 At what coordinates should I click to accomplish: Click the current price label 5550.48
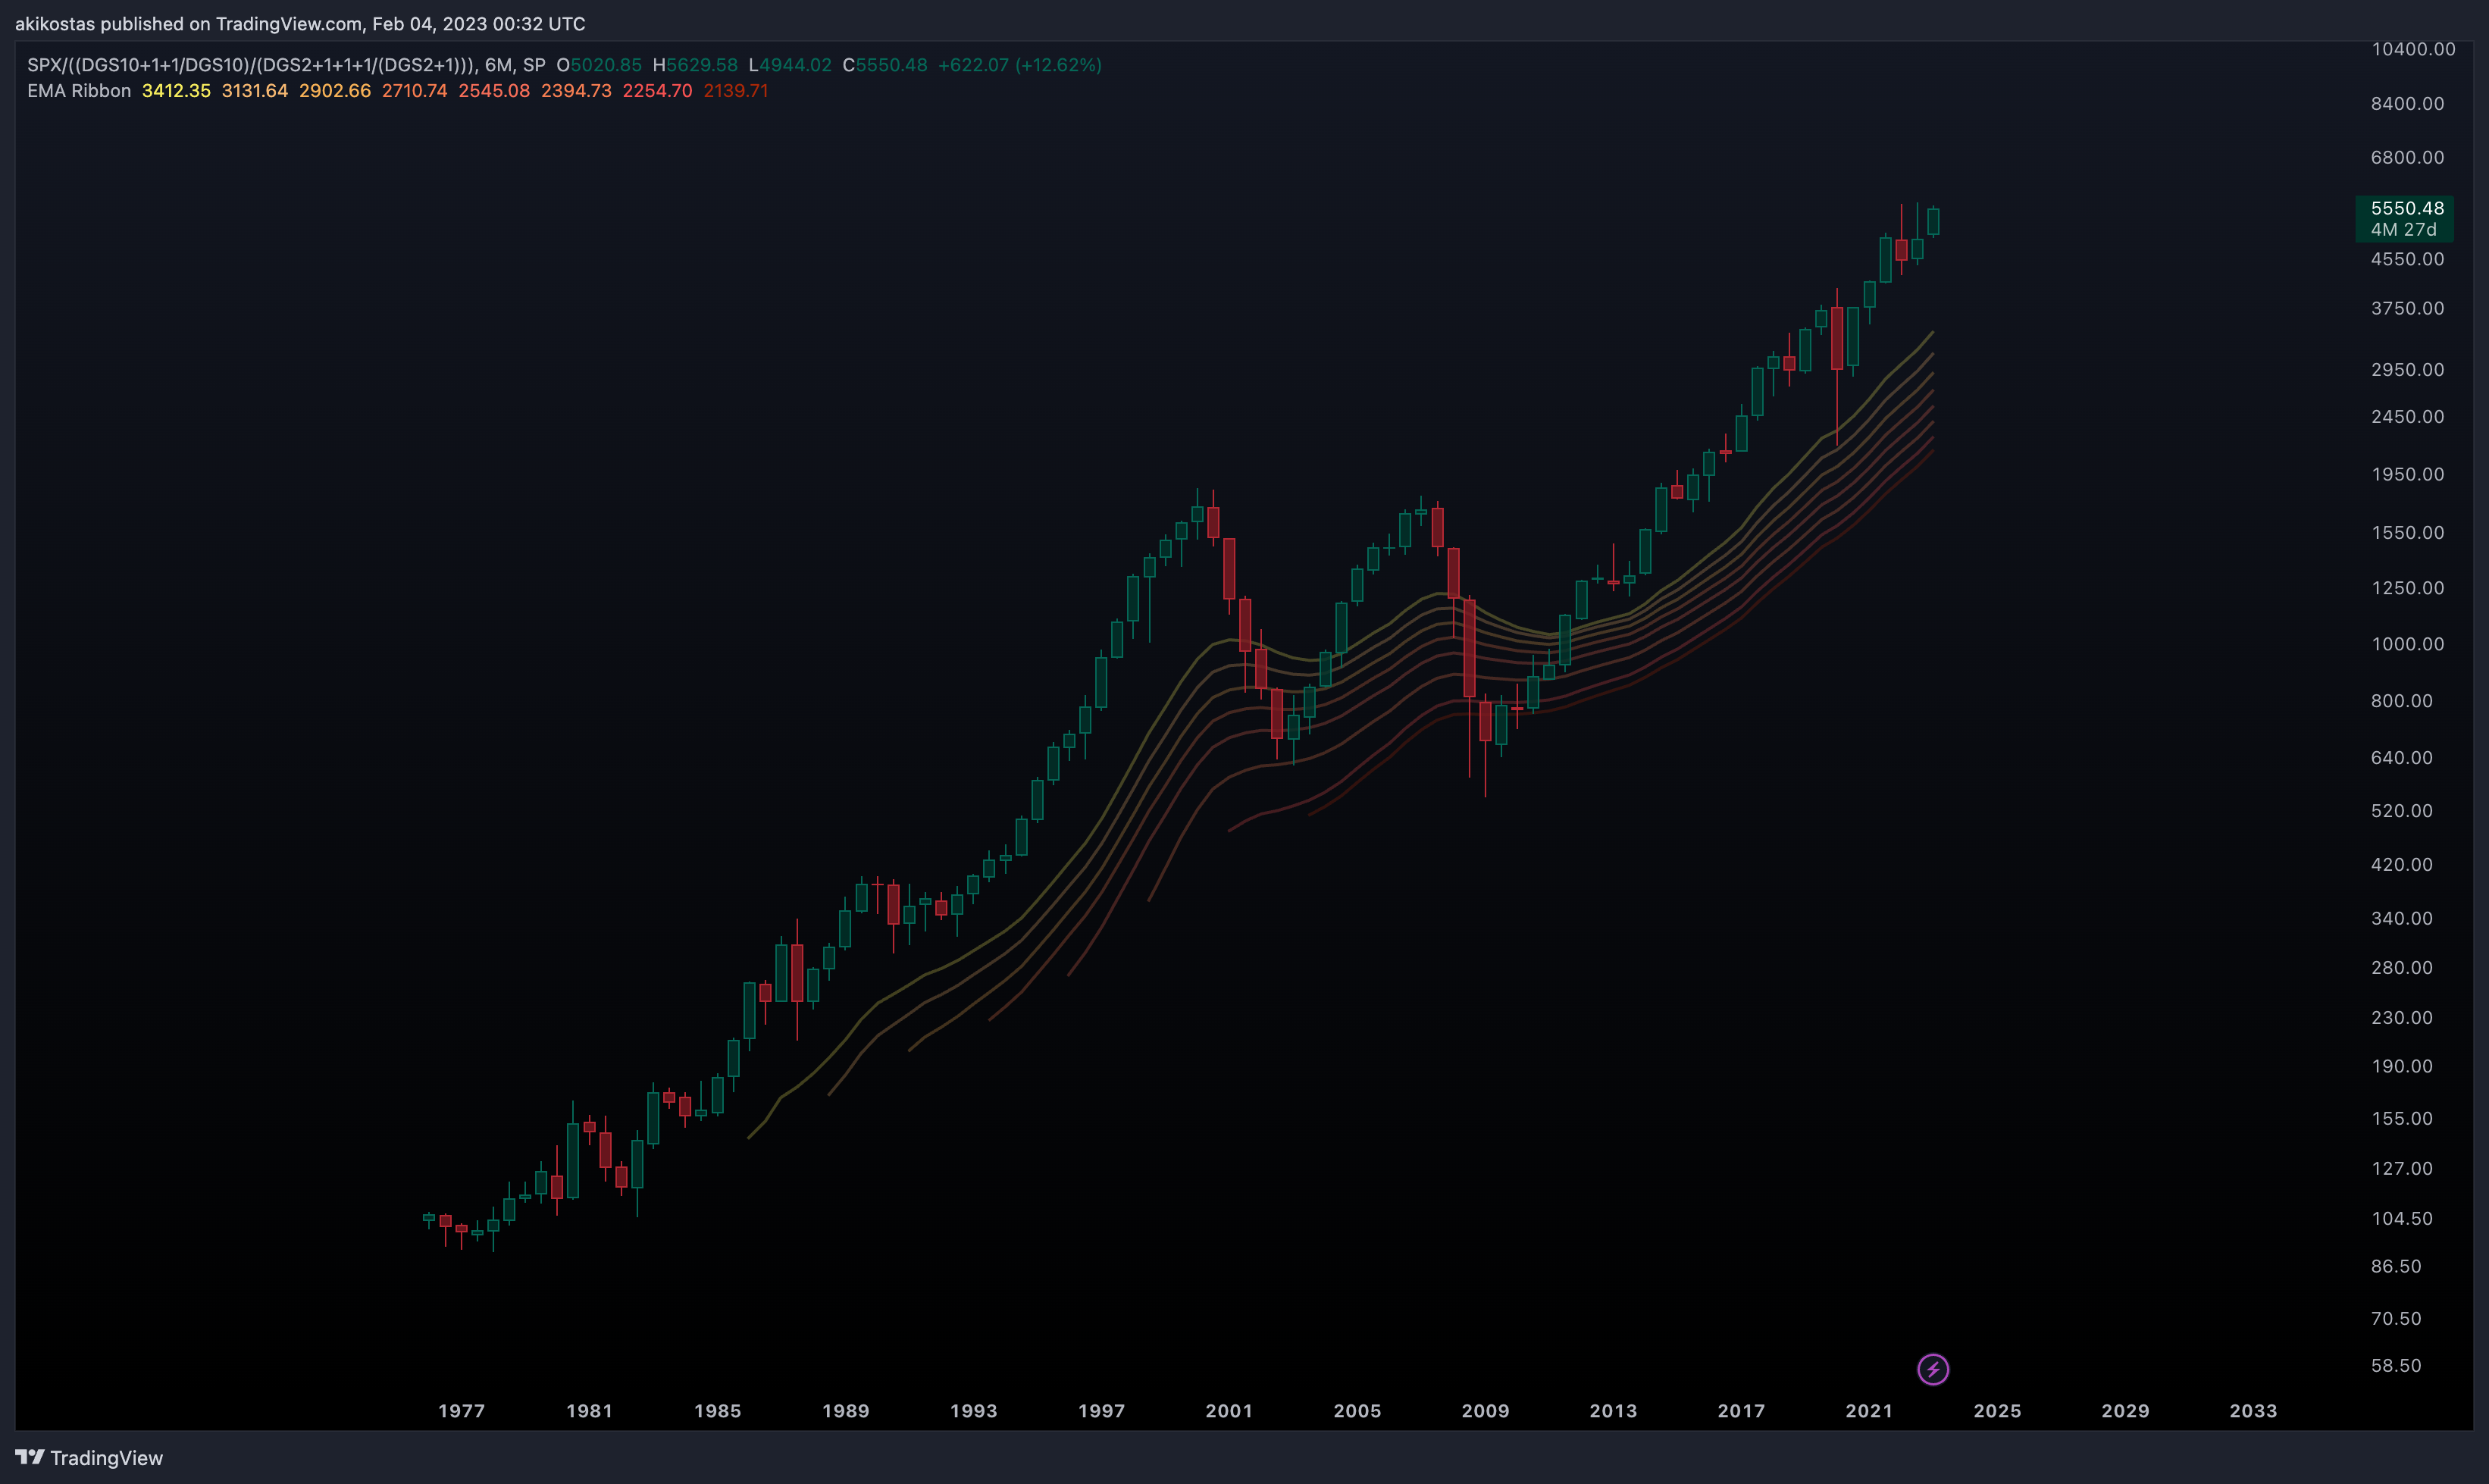click(x=2406, y=208)
